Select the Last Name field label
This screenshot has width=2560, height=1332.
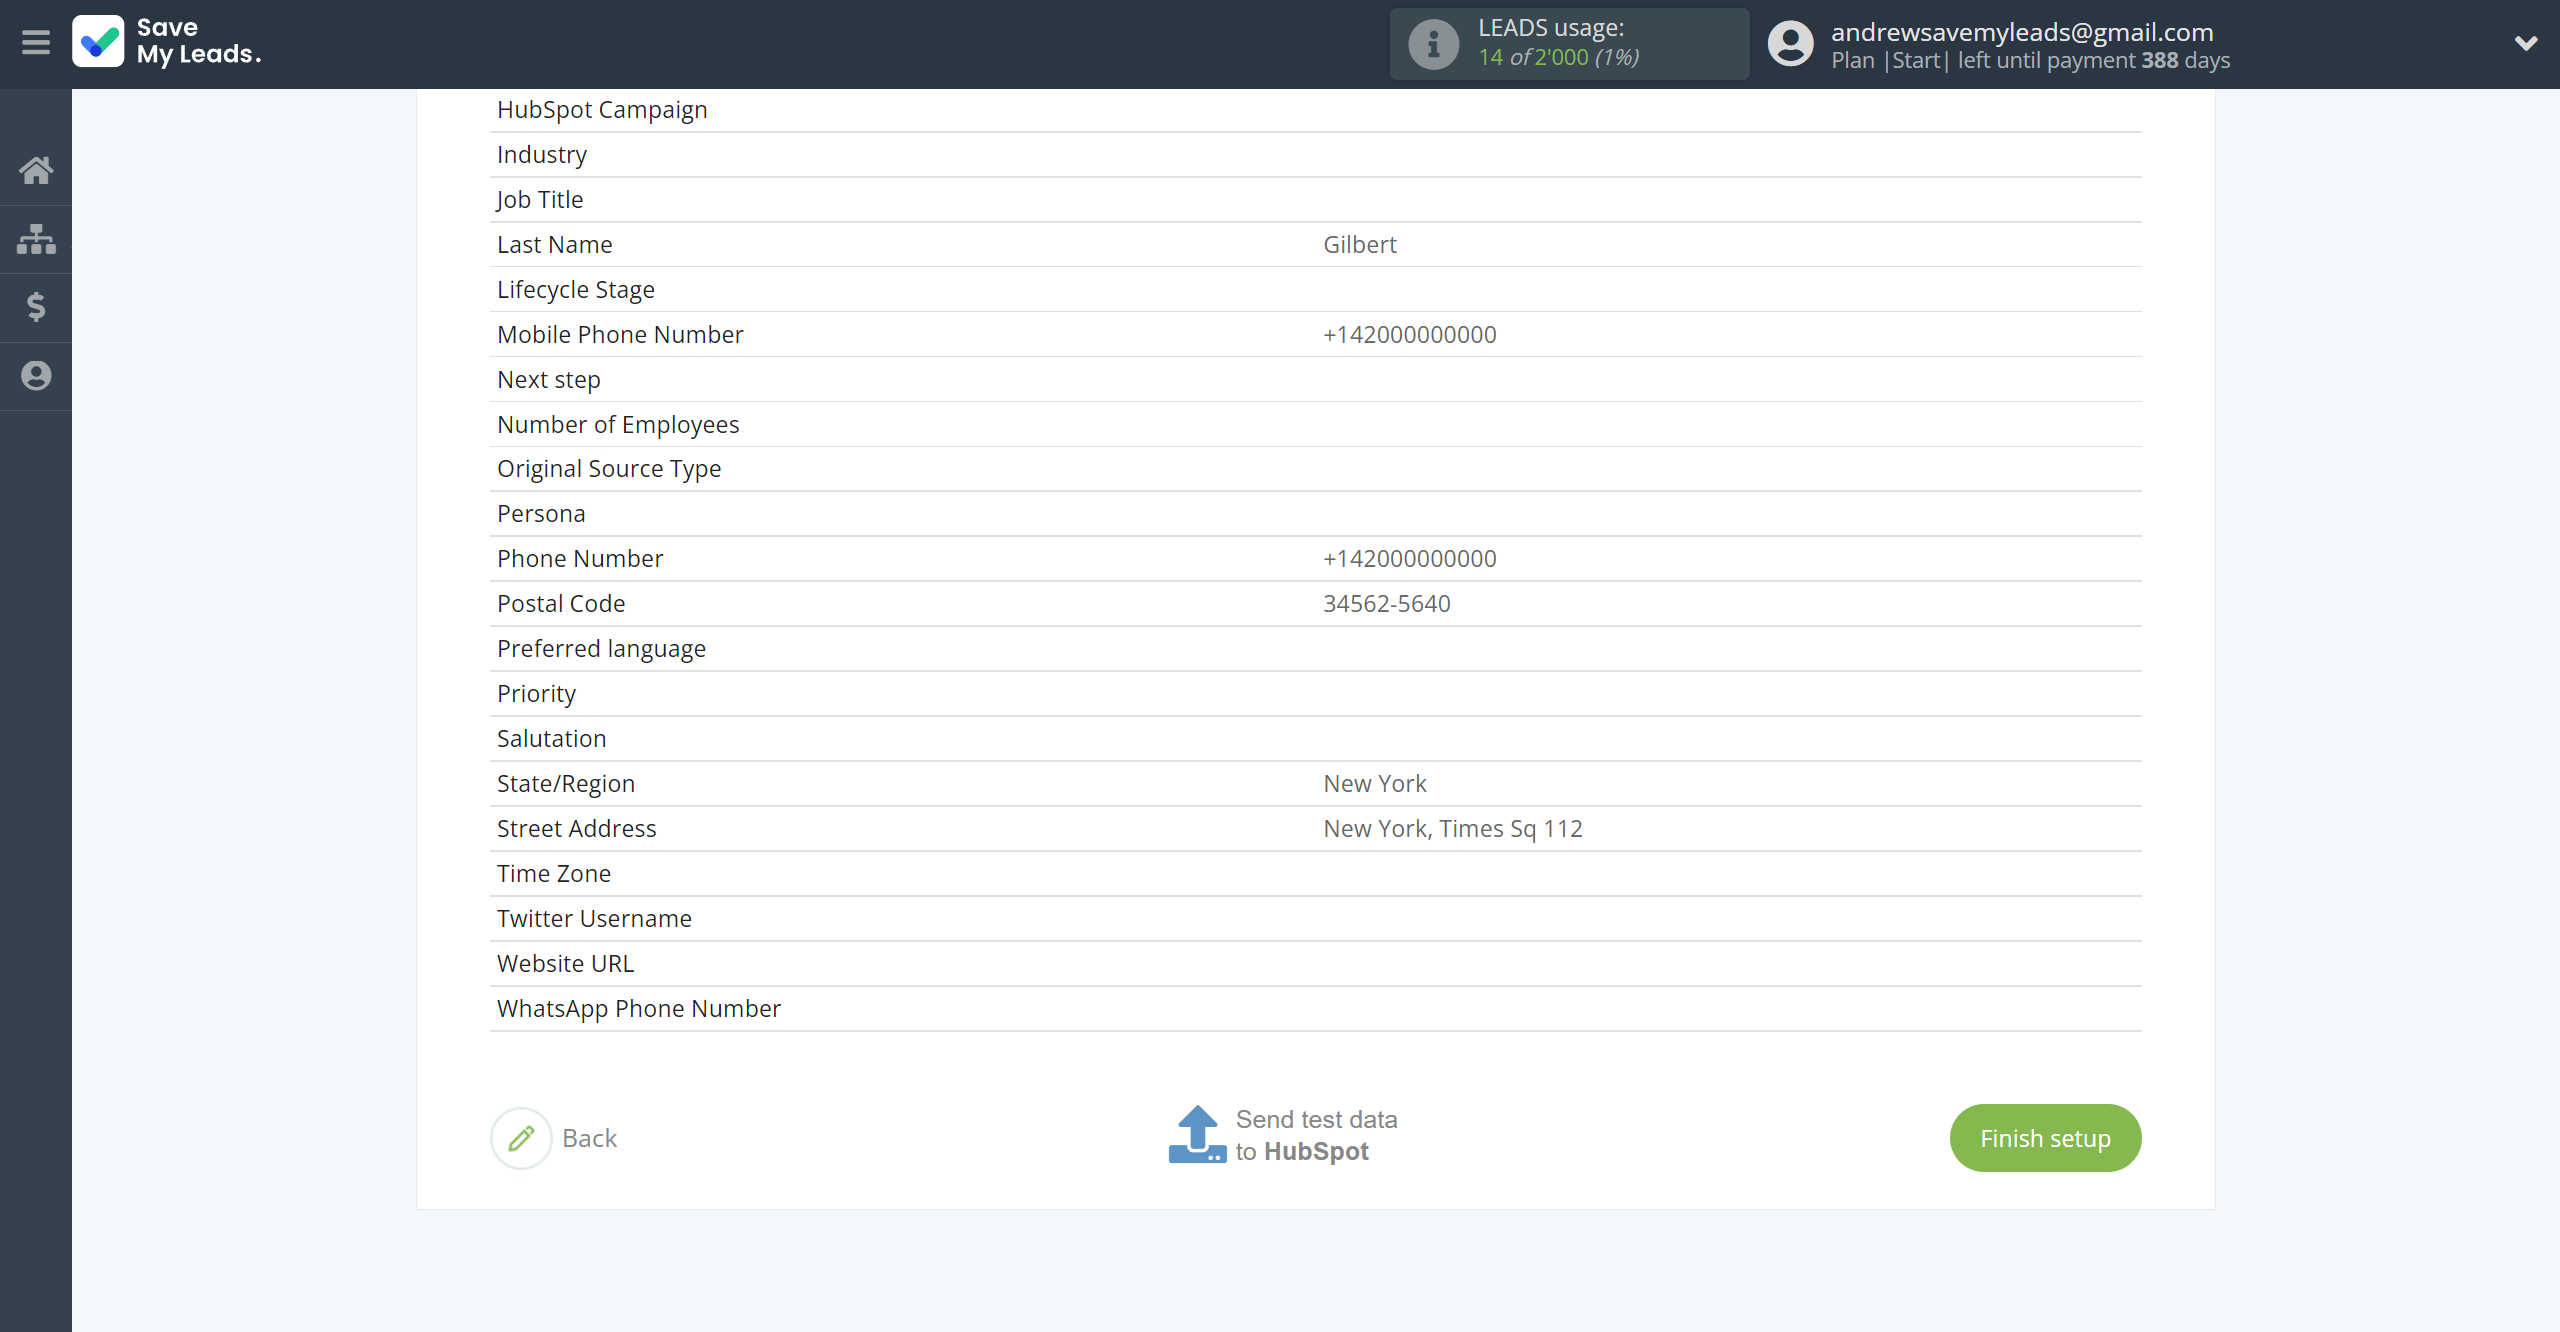coord(554,245)
